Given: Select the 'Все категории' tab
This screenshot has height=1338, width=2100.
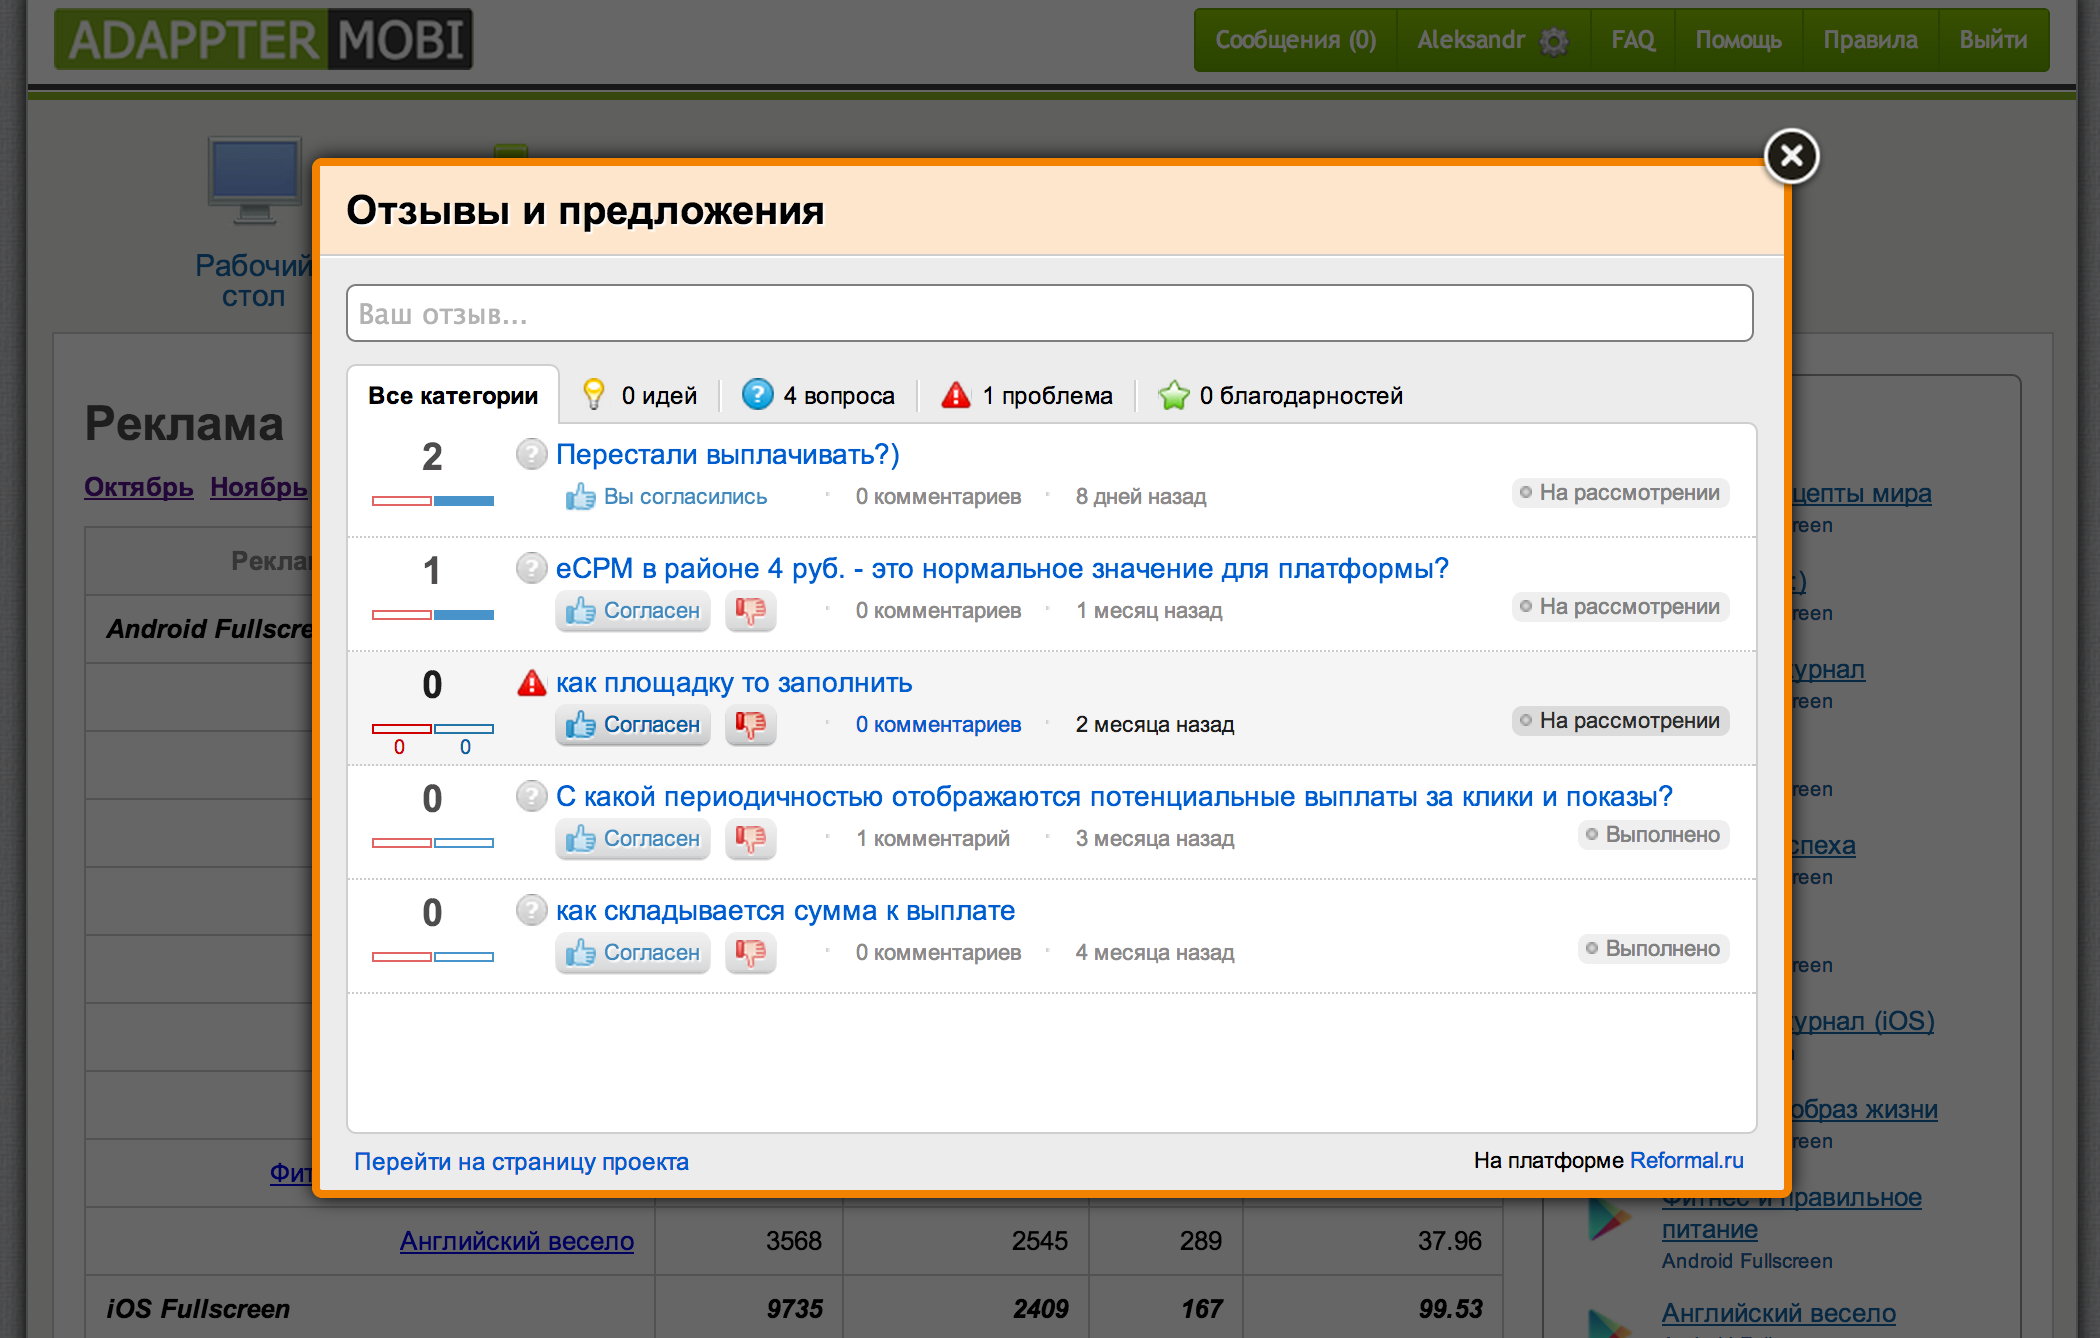Looking at the screenshot, I should (453, 396).
